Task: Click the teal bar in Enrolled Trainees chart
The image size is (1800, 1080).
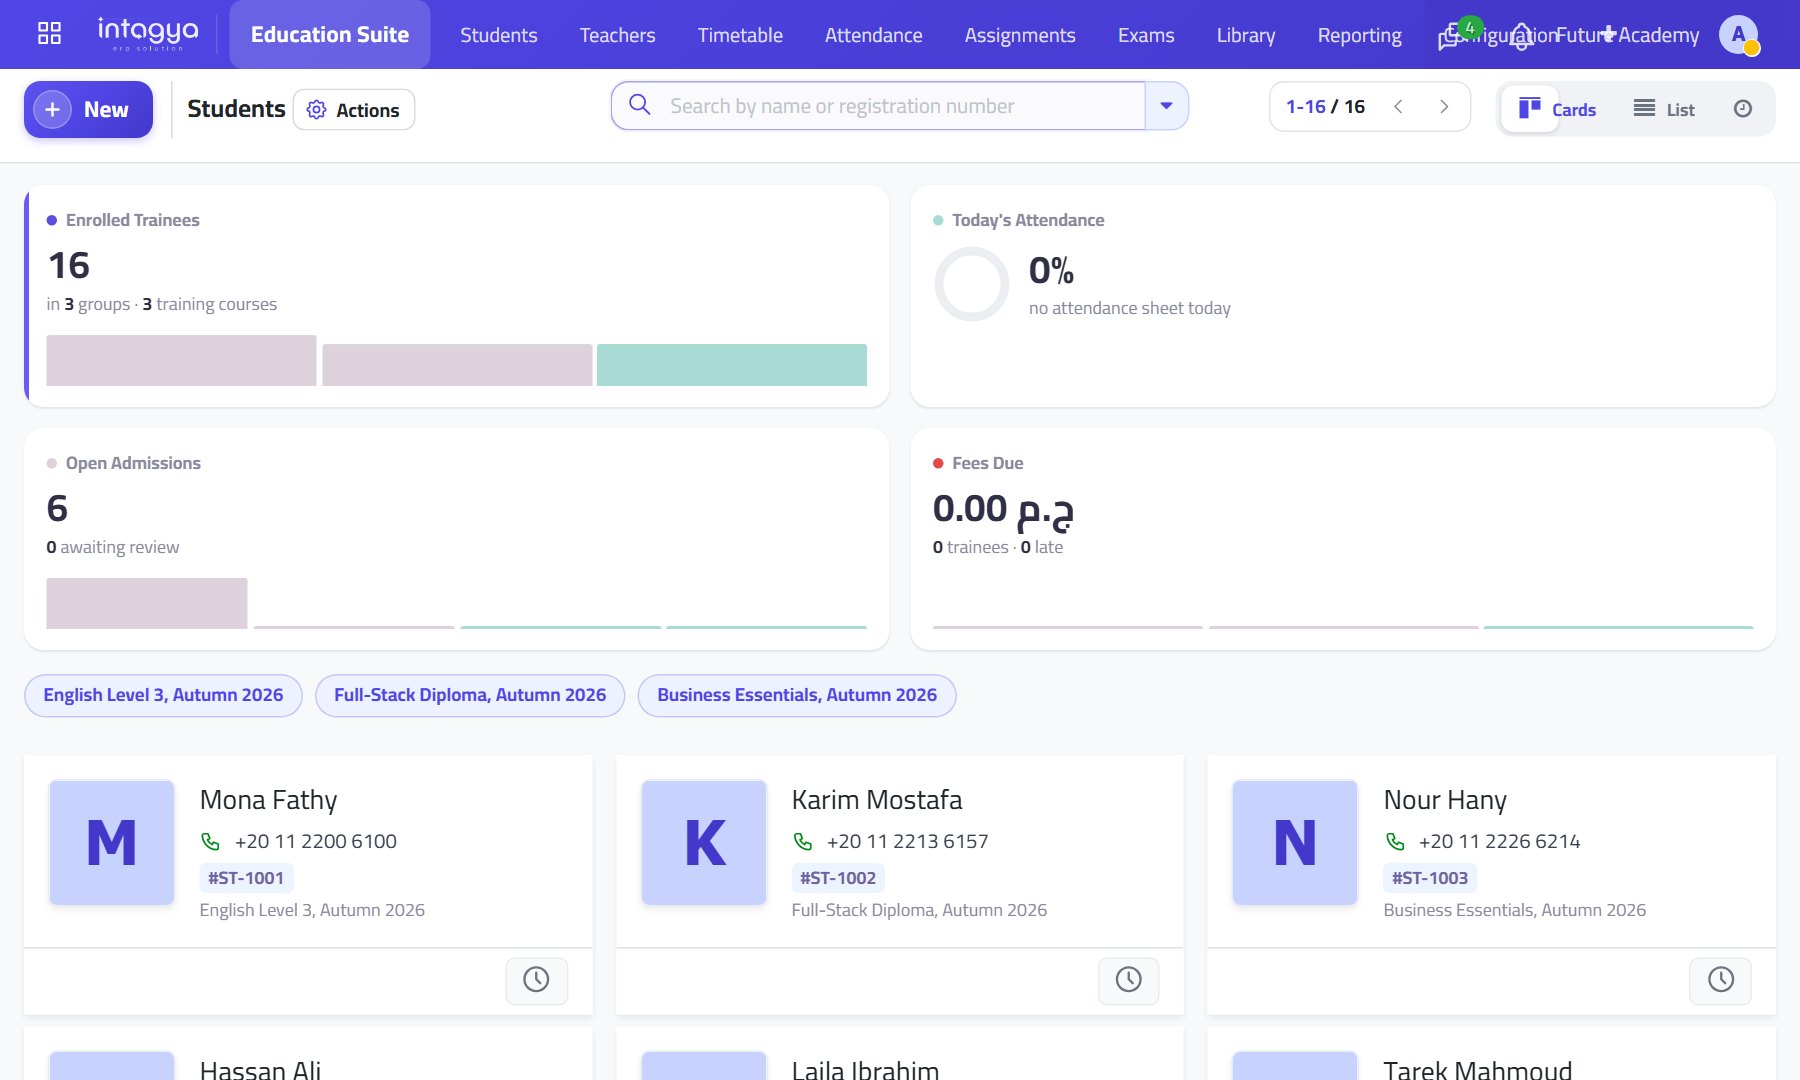Action: [732, 365]
